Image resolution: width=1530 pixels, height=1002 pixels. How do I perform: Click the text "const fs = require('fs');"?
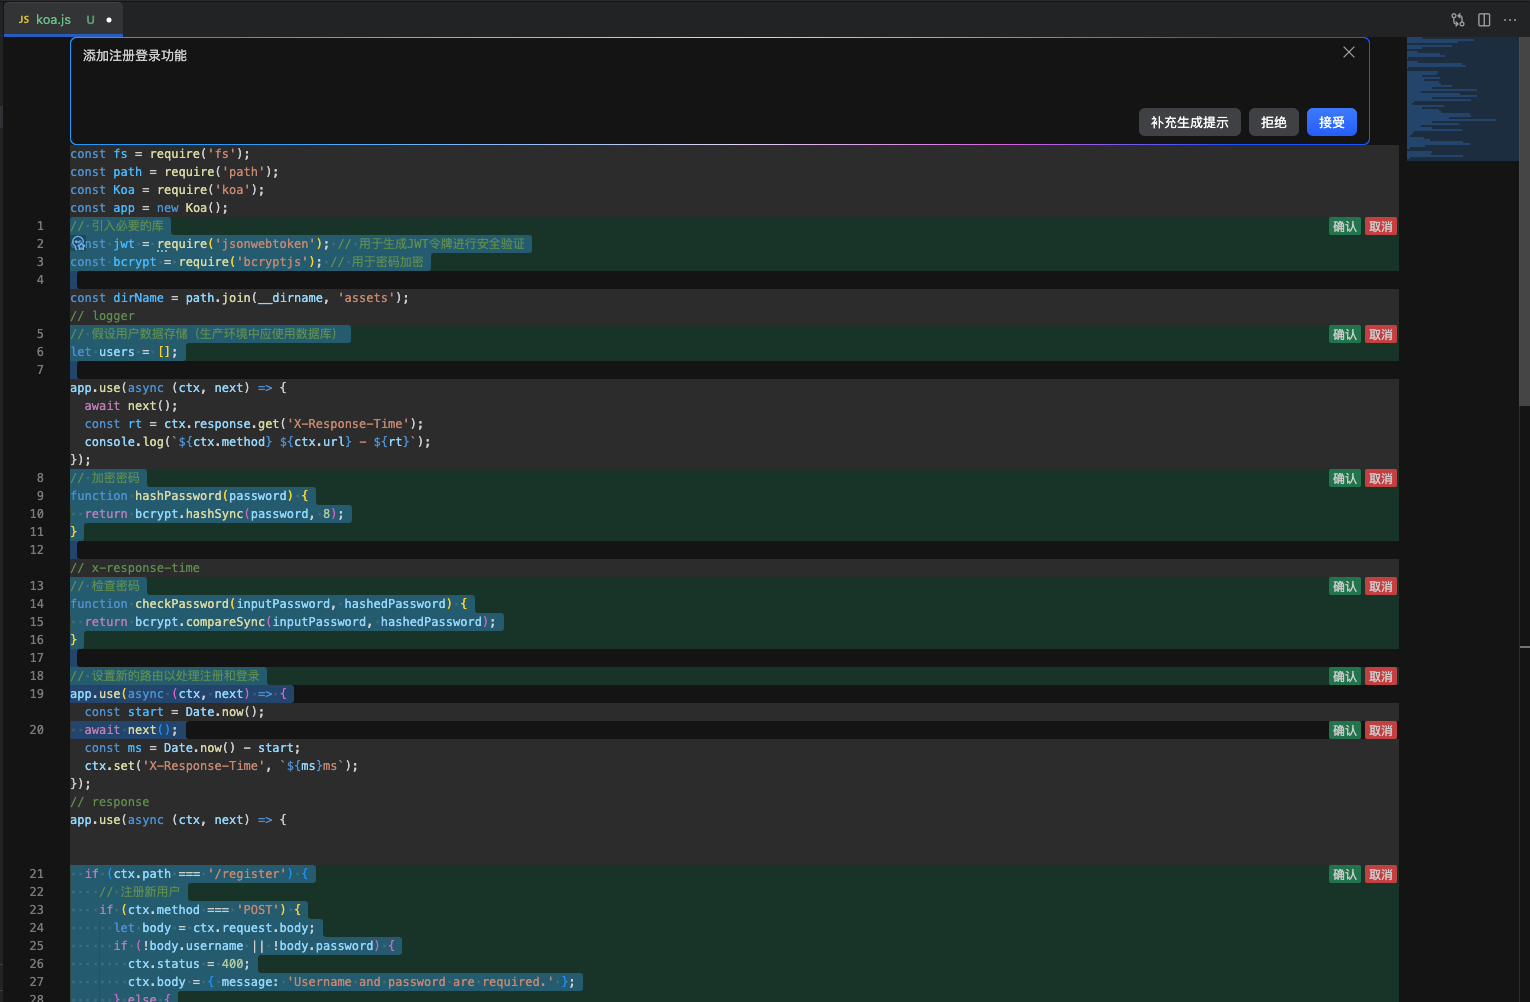(x=160, y=154)
